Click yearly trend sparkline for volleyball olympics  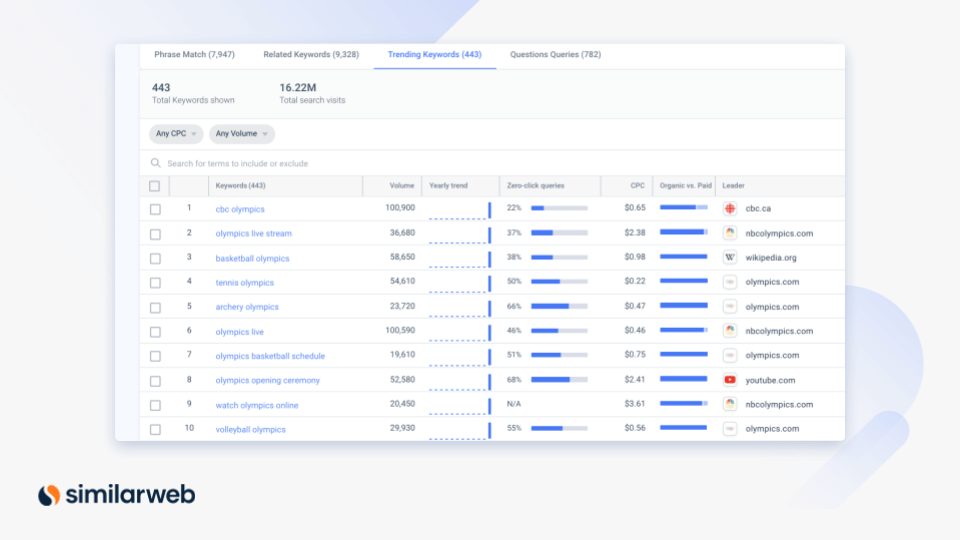click(460, 430)
